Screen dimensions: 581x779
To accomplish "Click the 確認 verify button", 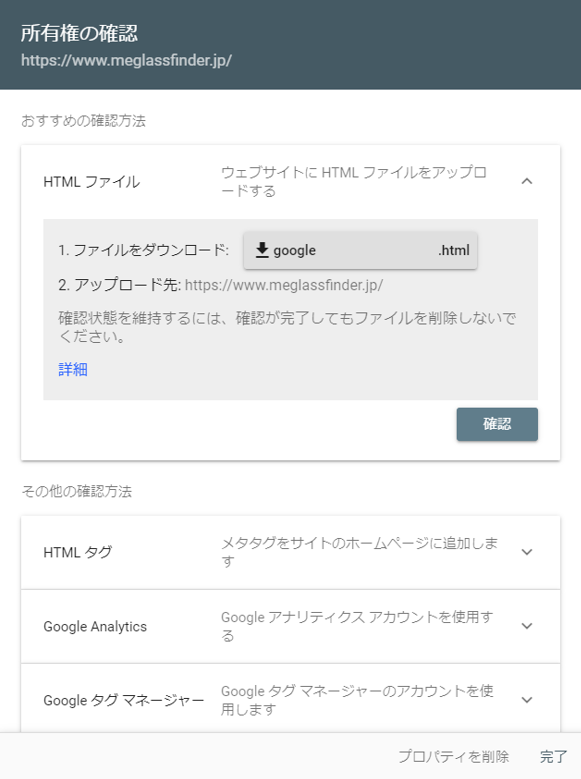I will pos(497,424).
